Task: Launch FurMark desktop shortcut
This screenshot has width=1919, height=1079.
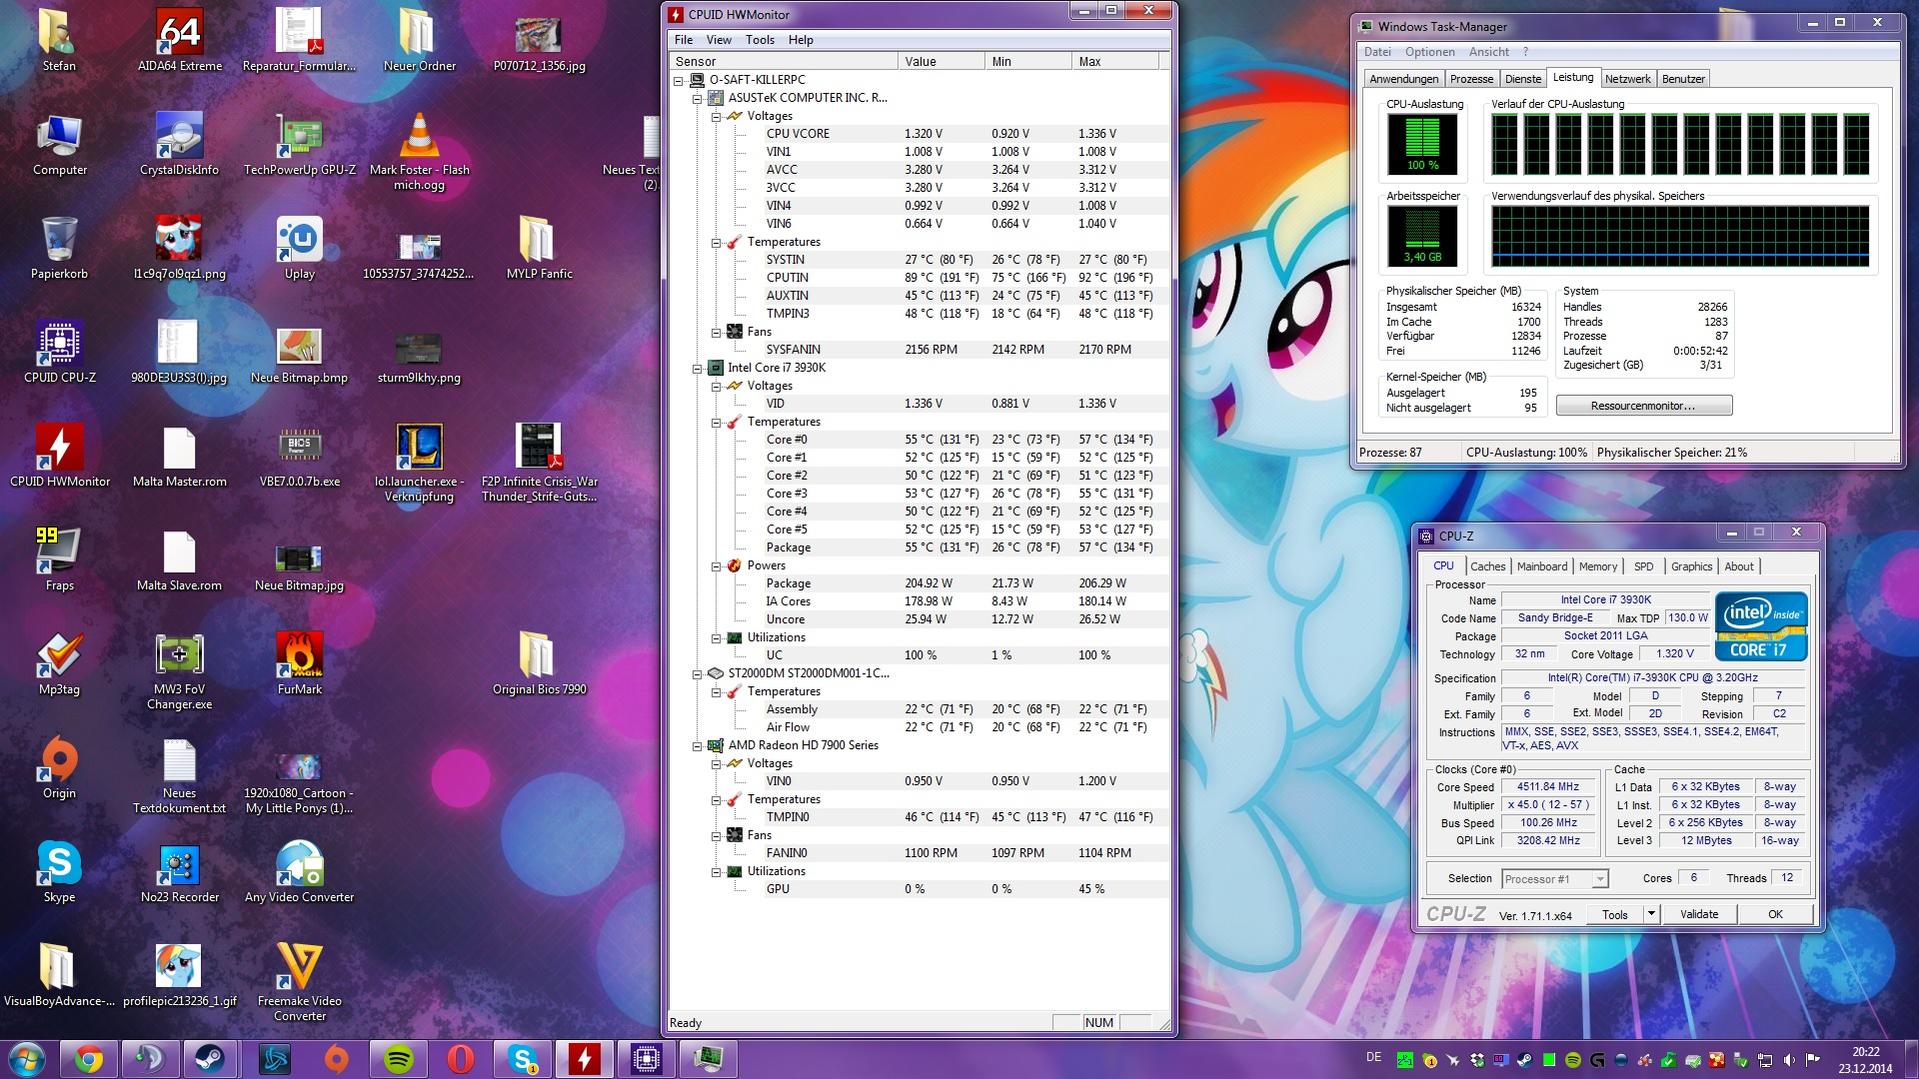Action: click(300, 664)
